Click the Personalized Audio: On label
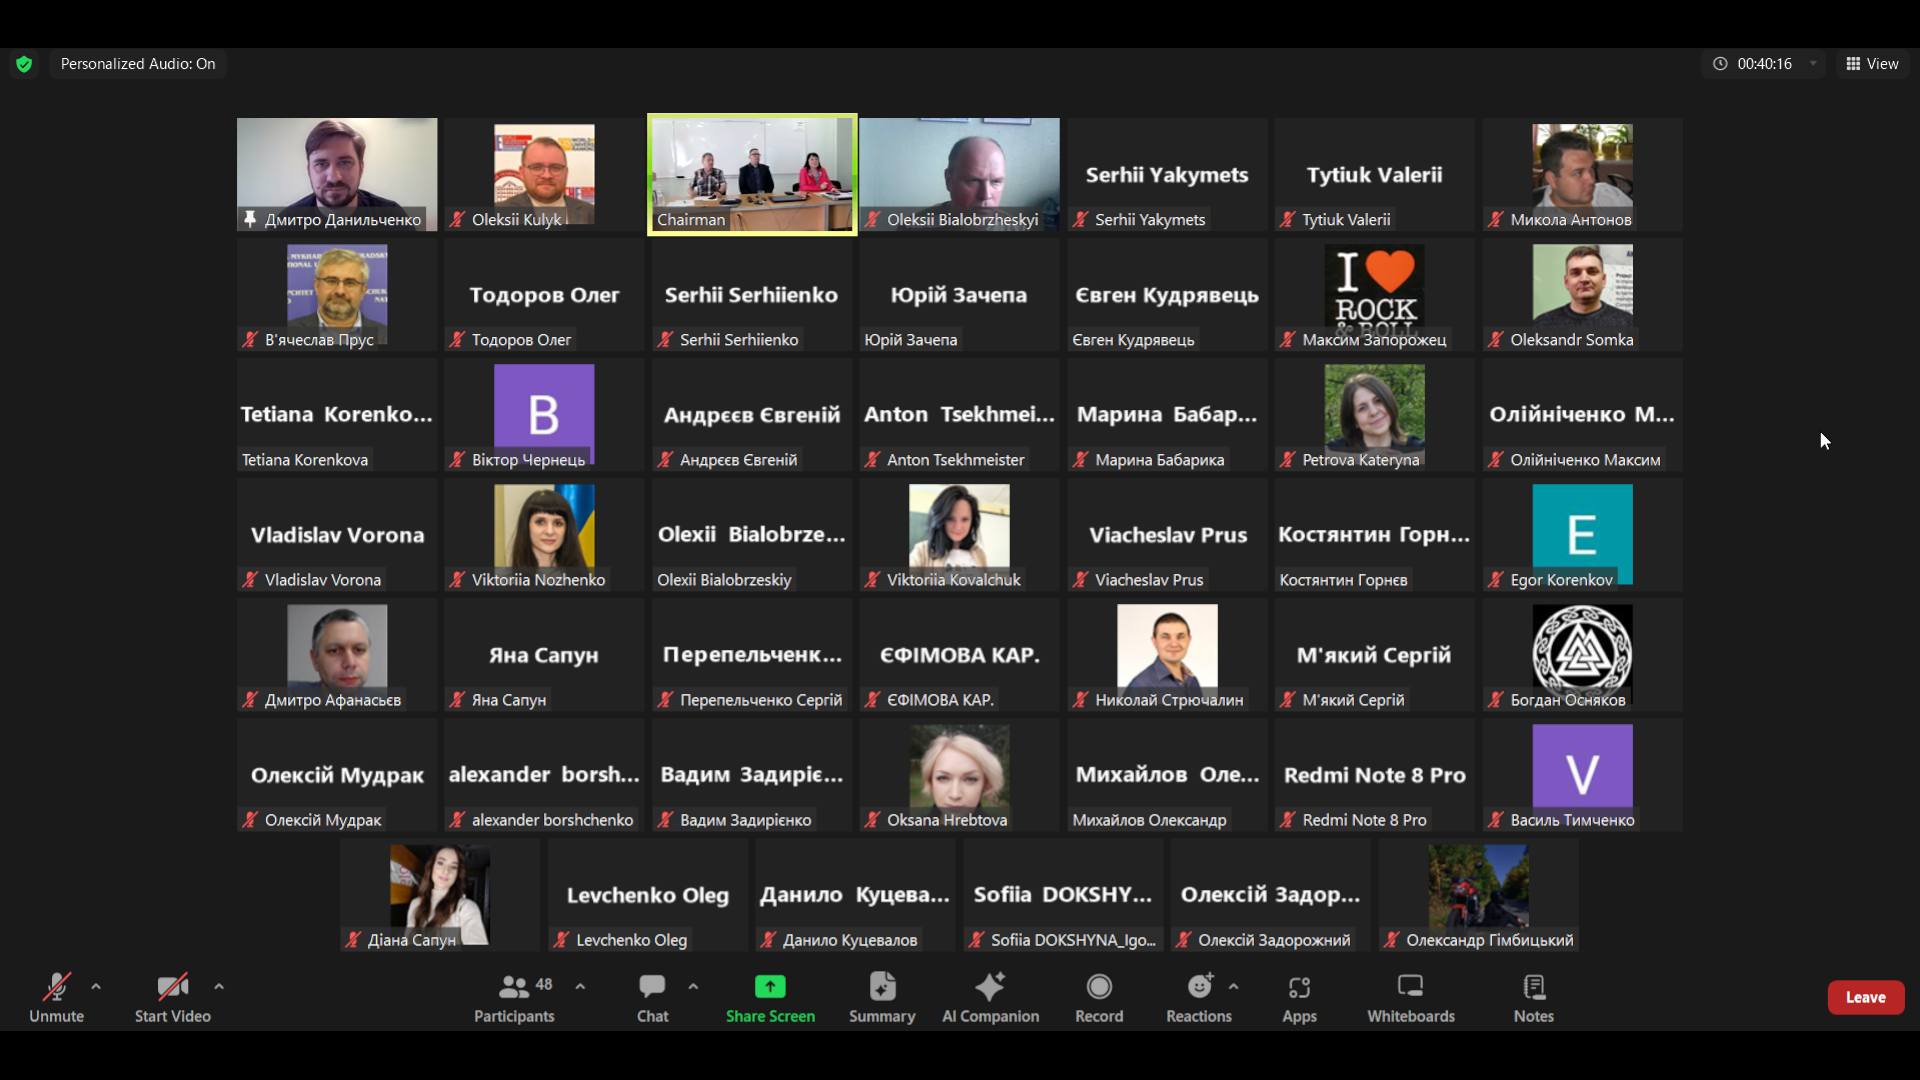 (x=138, y=64)
